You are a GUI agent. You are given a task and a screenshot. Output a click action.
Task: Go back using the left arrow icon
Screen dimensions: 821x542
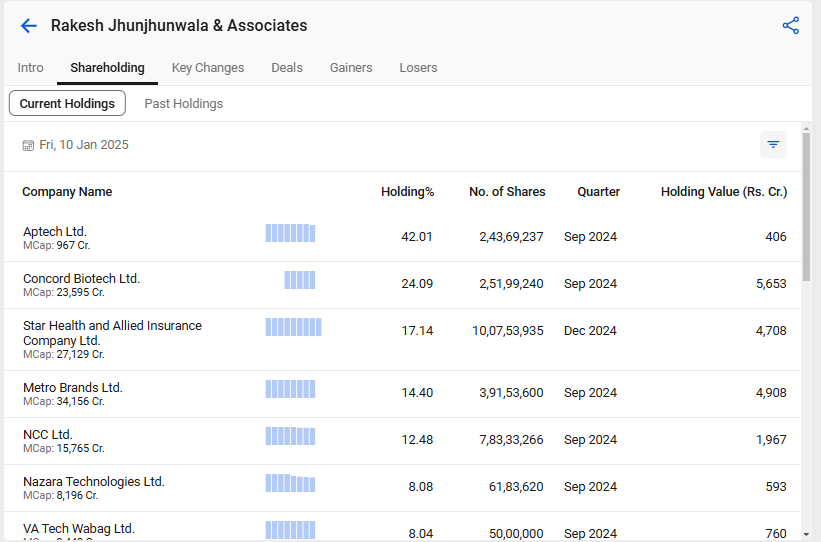tap(28, 26)
